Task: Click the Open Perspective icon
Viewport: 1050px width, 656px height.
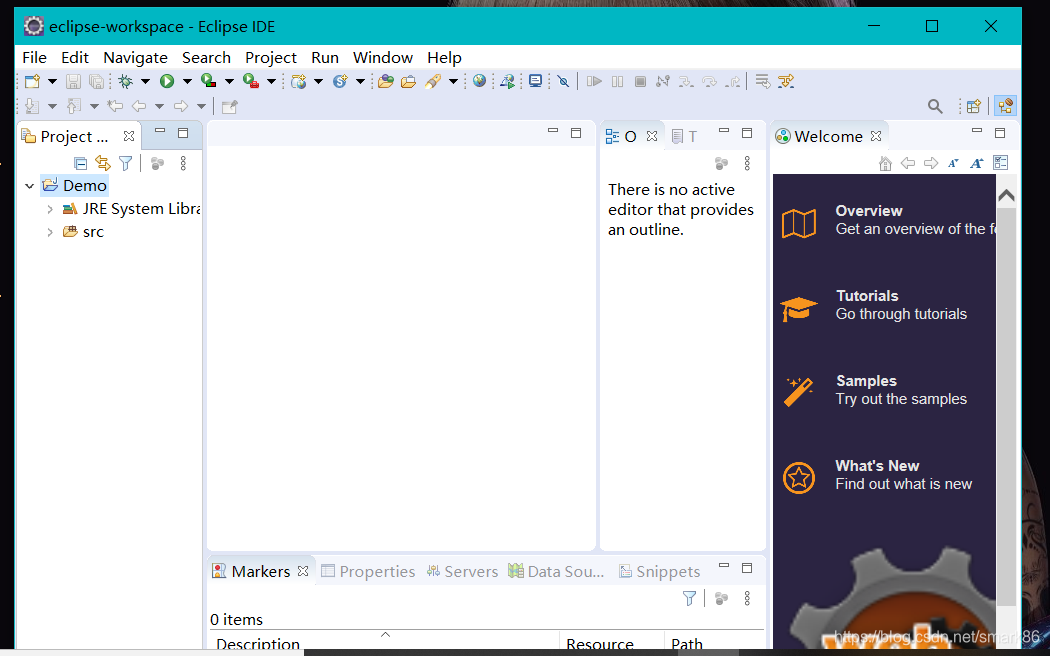Action: click(x=974, y=106)
